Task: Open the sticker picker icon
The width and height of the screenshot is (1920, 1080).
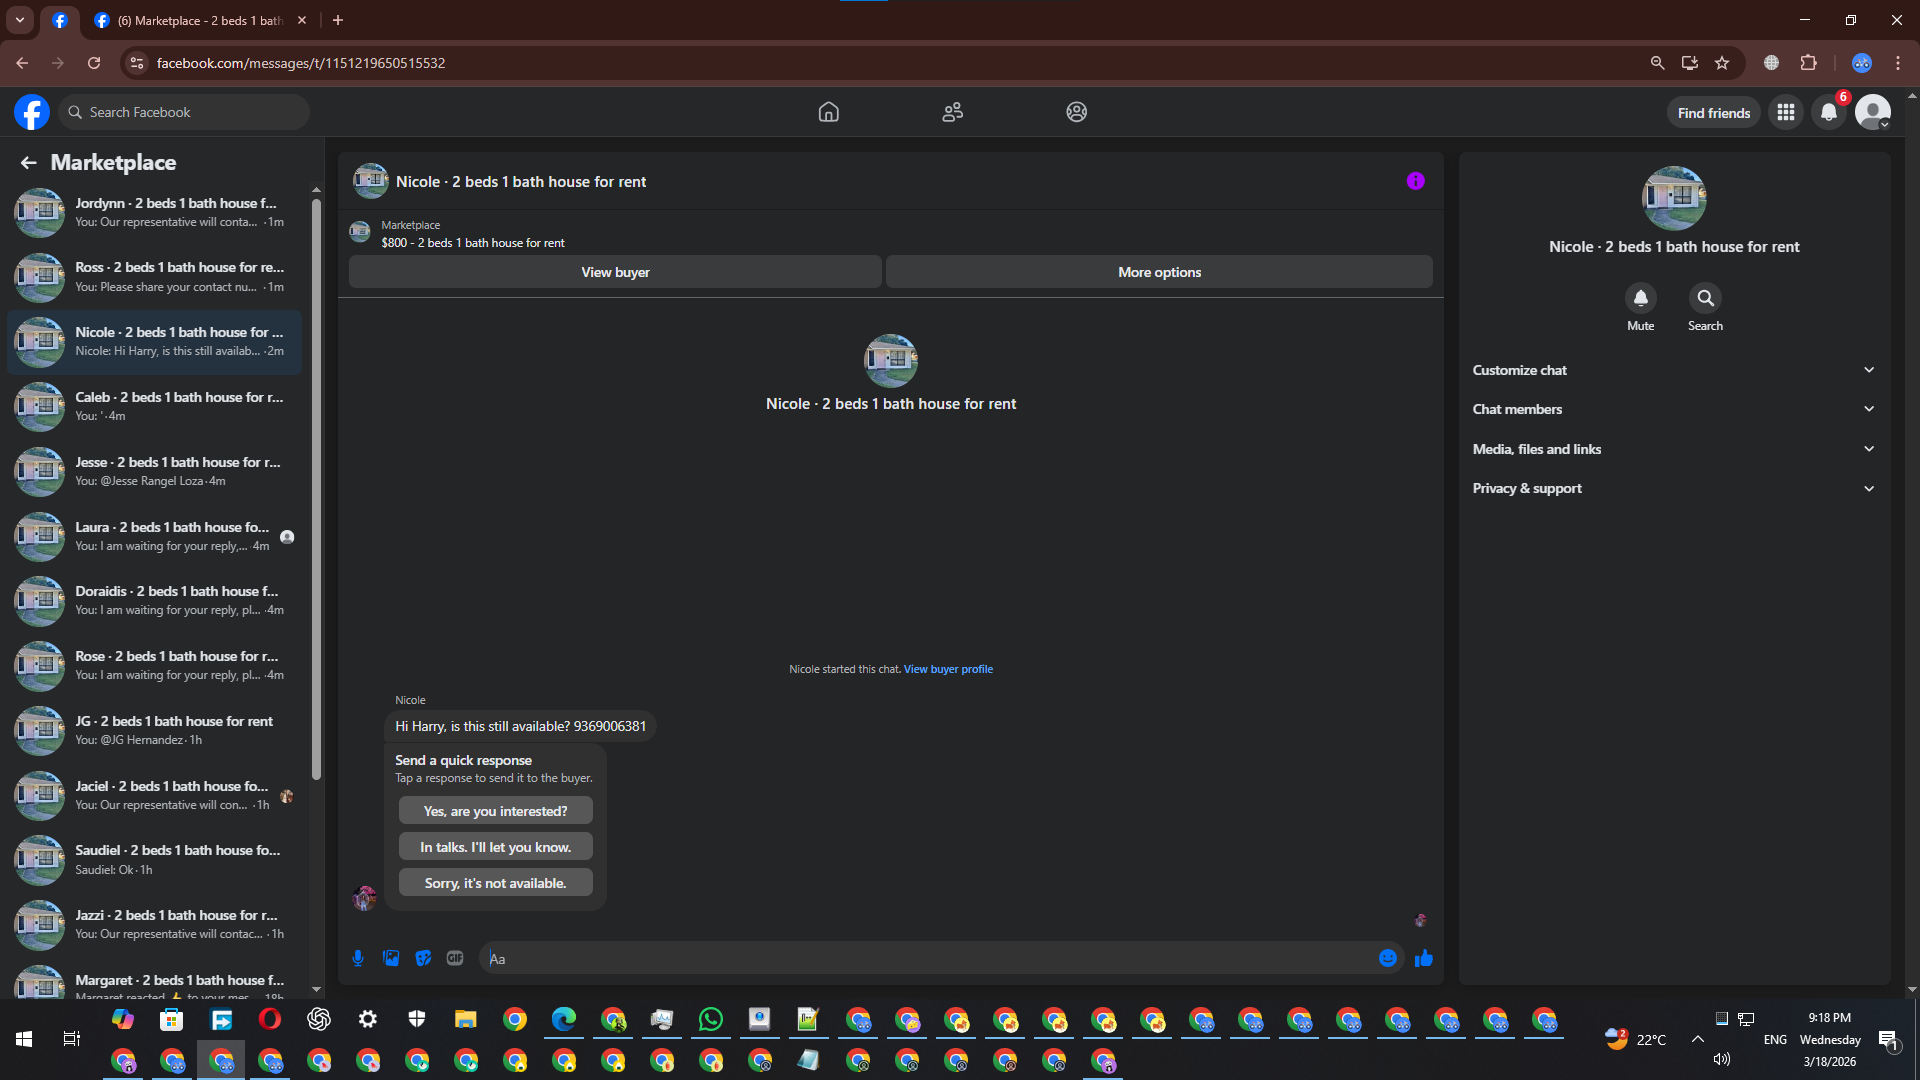Action: [423, 958]
